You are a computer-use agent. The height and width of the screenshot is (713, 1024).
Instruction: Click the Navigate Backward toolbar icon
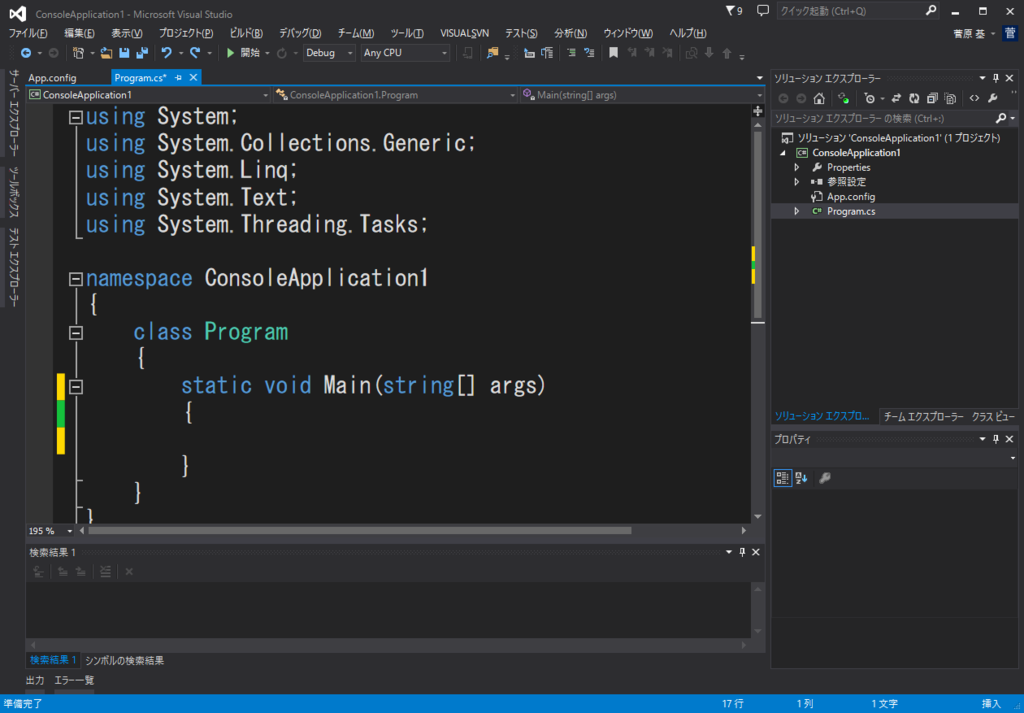coord(25,53)
